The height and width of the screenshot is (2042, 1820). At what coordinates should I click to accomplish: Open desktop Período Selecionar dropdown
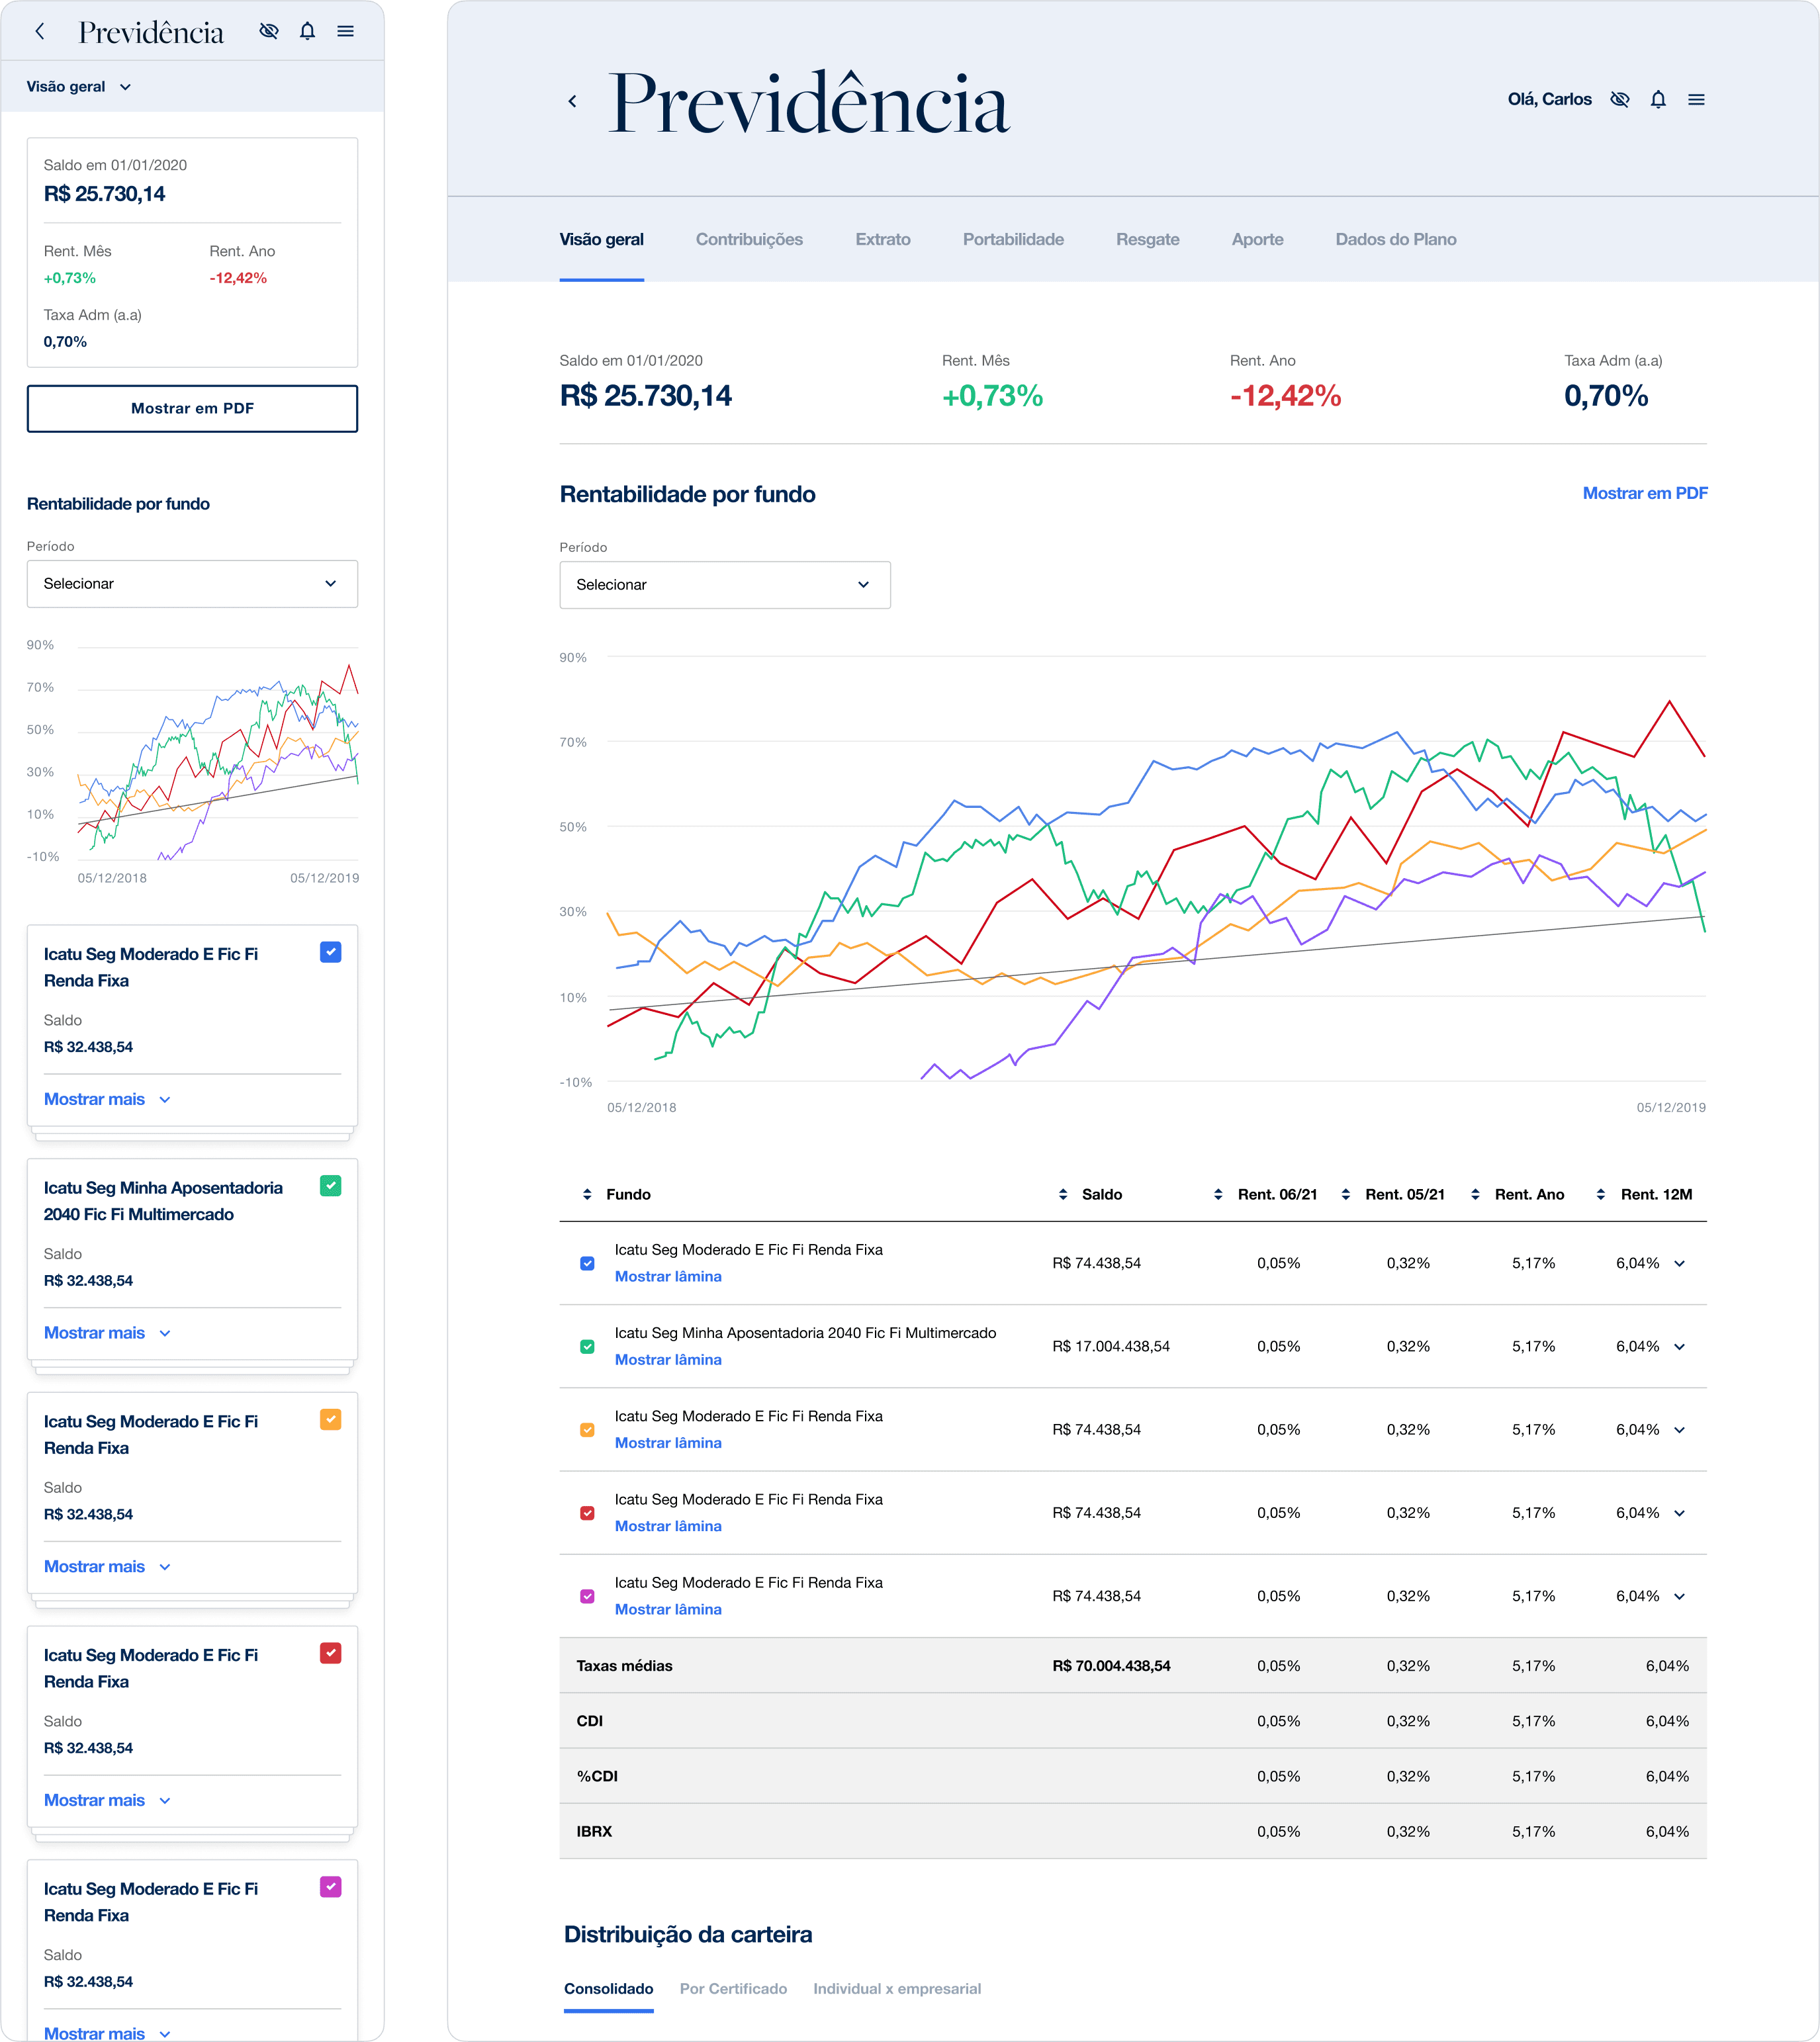(725, 585)
